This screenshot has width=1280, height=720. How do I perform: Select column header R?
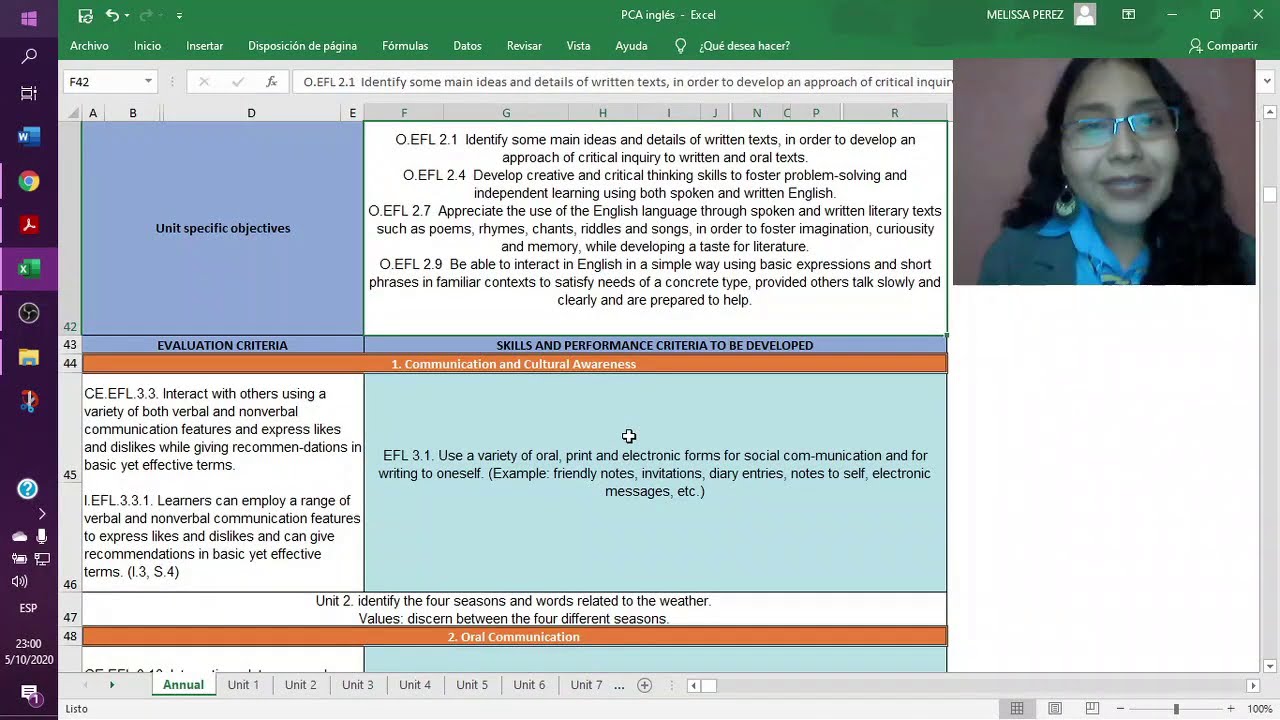(x=894, y=113)
